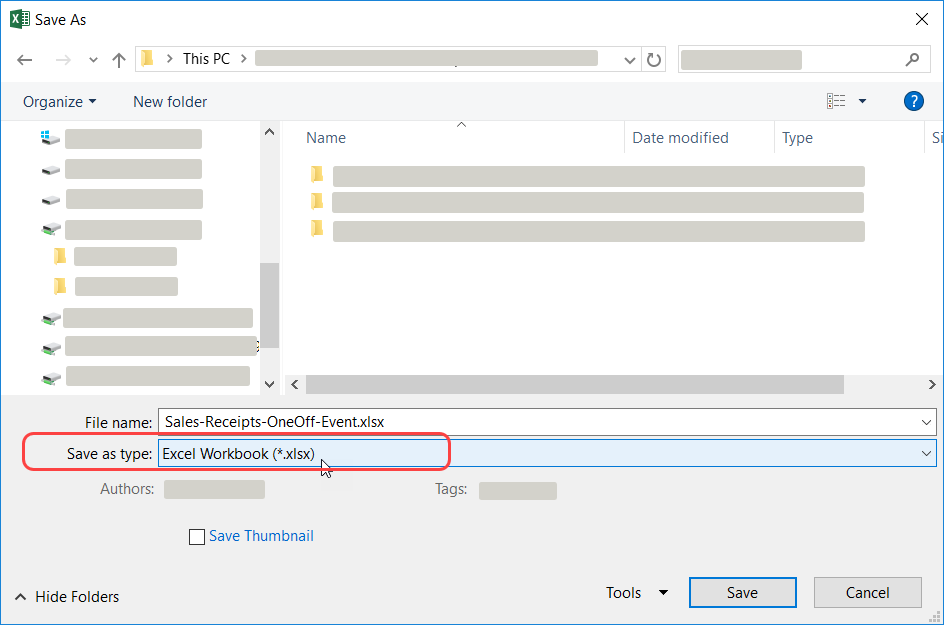Click the Save button
Viewport: 944px width, 625px height.
coord(742,593)
